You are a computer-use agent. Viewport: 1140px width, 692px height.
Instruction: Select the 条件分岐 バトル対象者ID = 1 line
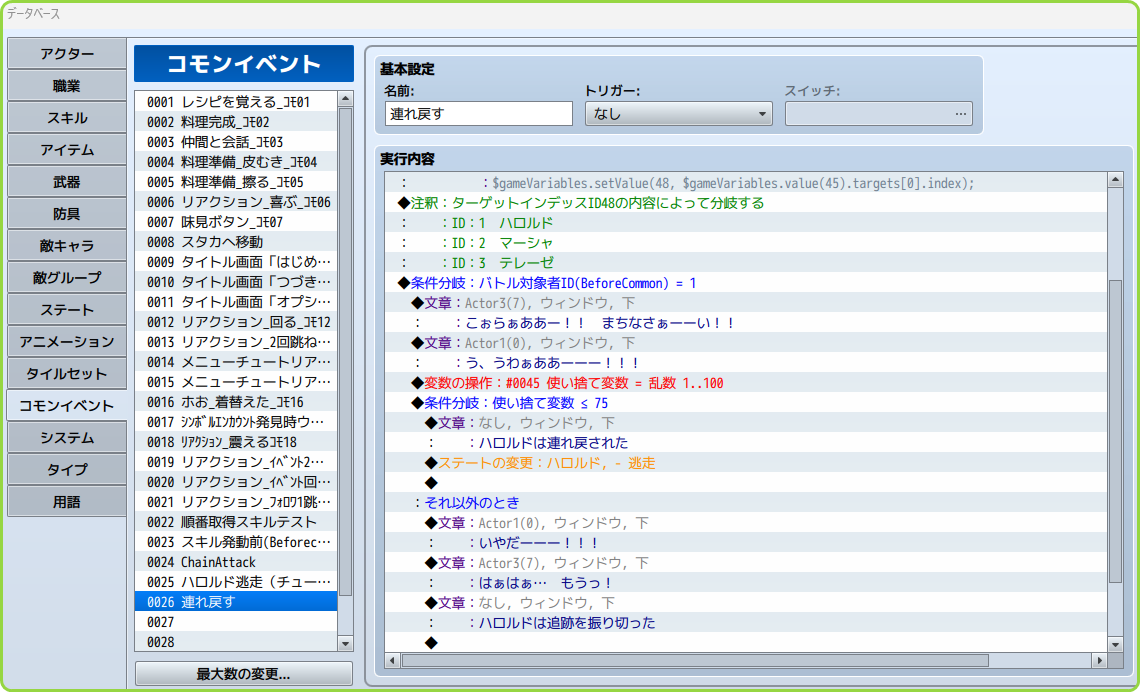(x=745, y=283)
